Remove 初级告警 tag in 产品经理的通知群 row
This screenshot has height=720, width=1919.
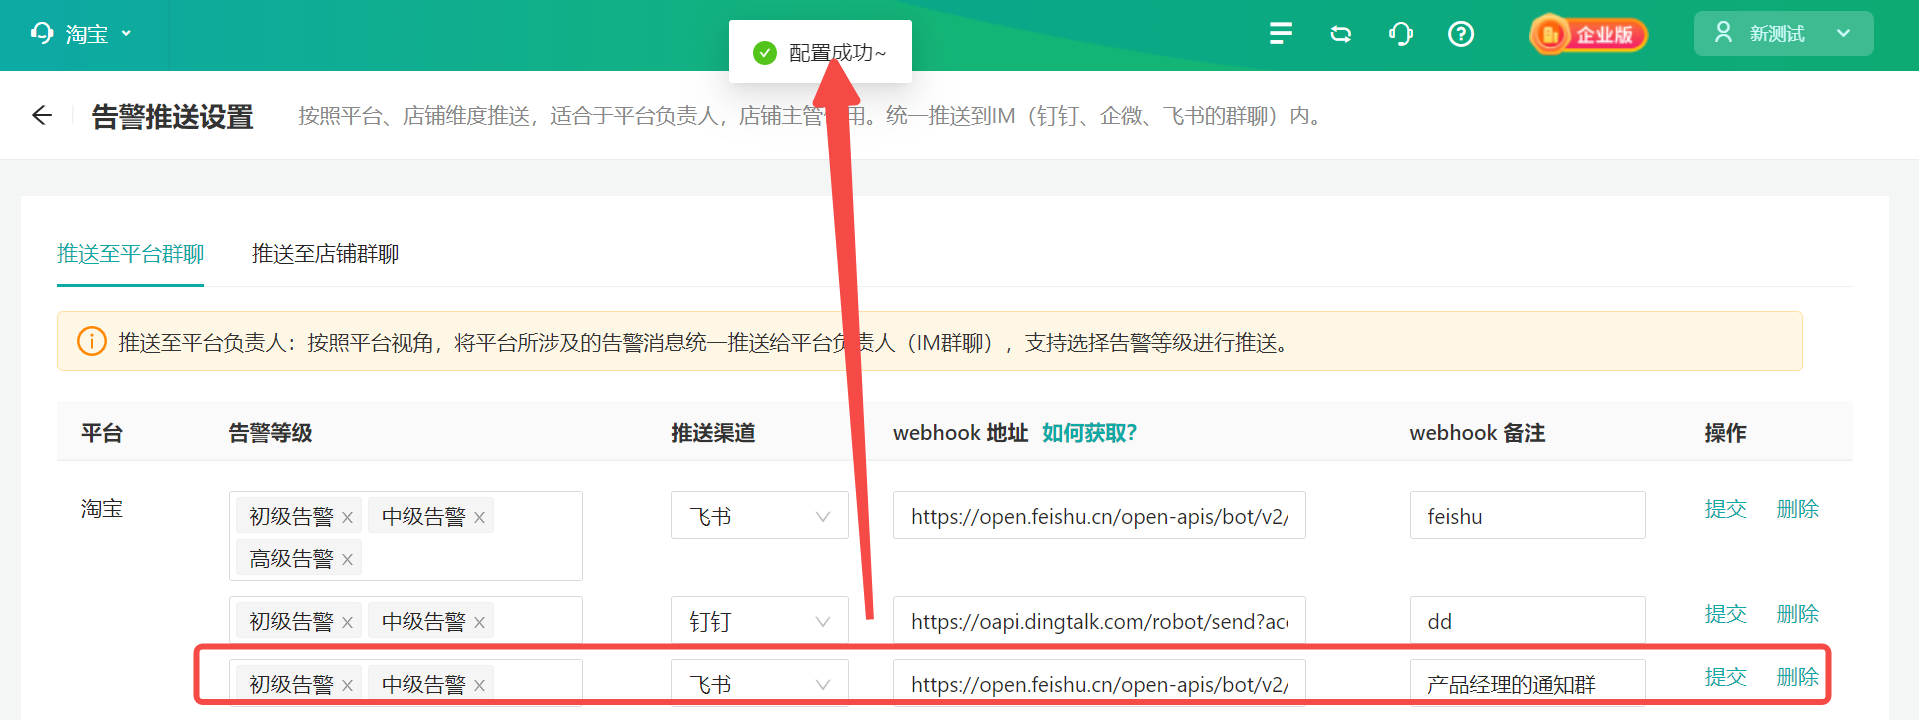[347, 685]
